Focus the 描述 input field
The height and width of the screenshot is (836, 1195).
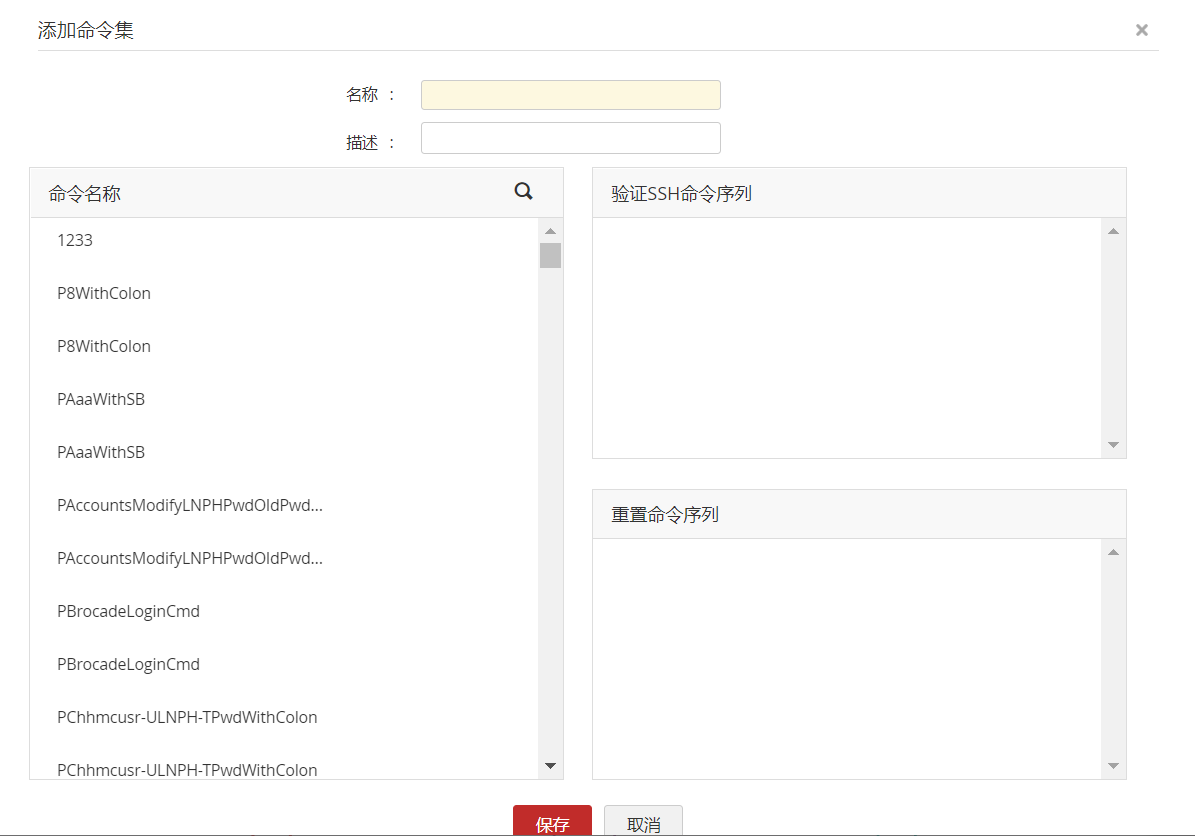point(570,138)
